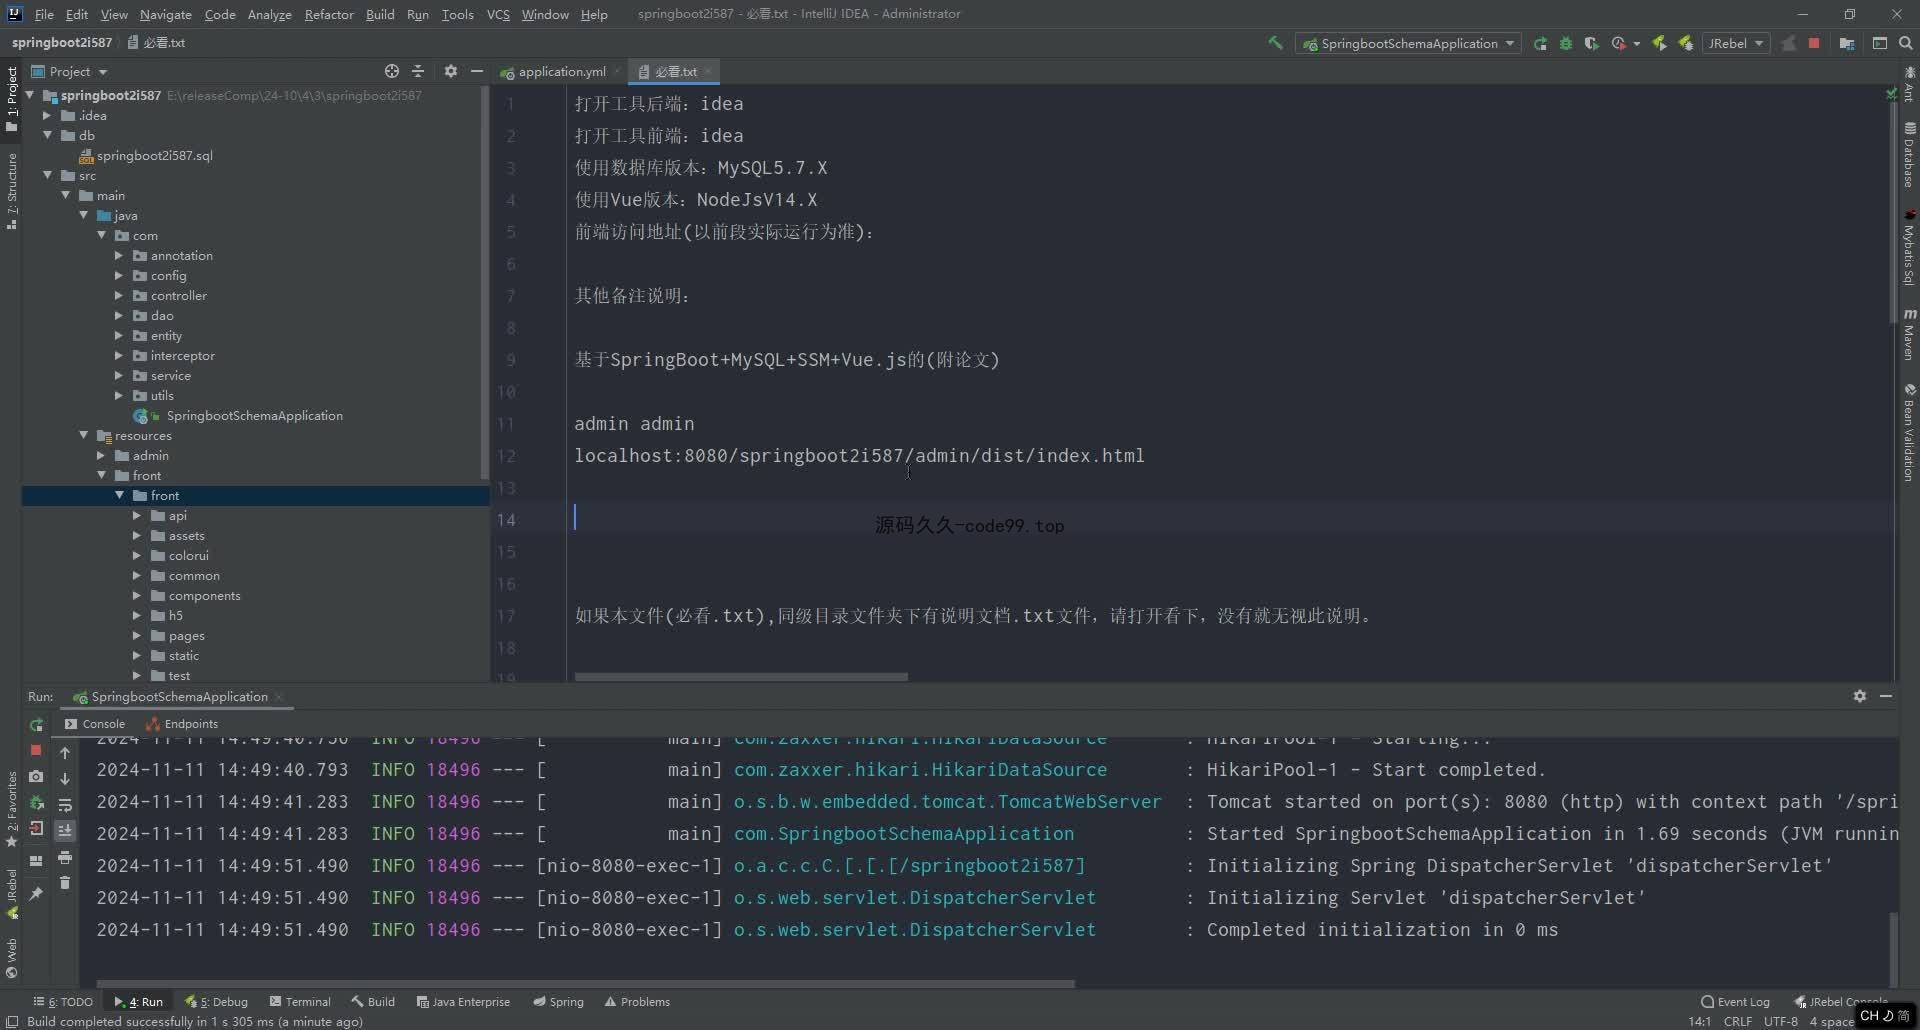Open the VCS menu
Screen dimensions: 1920x1030
click(x=498, y=14)
